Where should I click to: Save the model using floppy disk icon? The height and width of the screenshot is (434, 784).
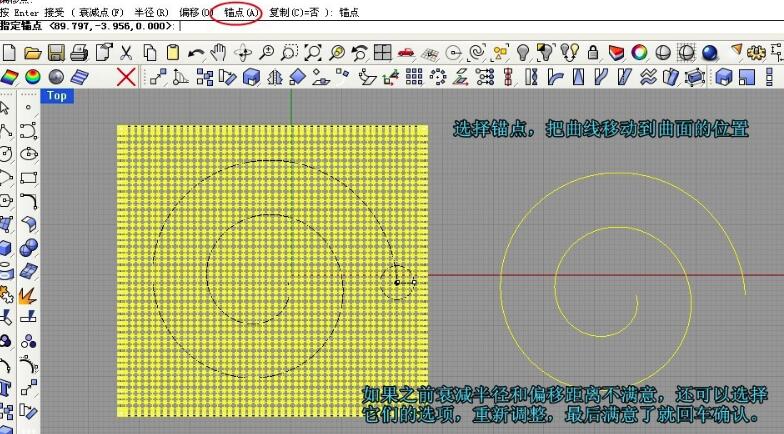point(56,52)
